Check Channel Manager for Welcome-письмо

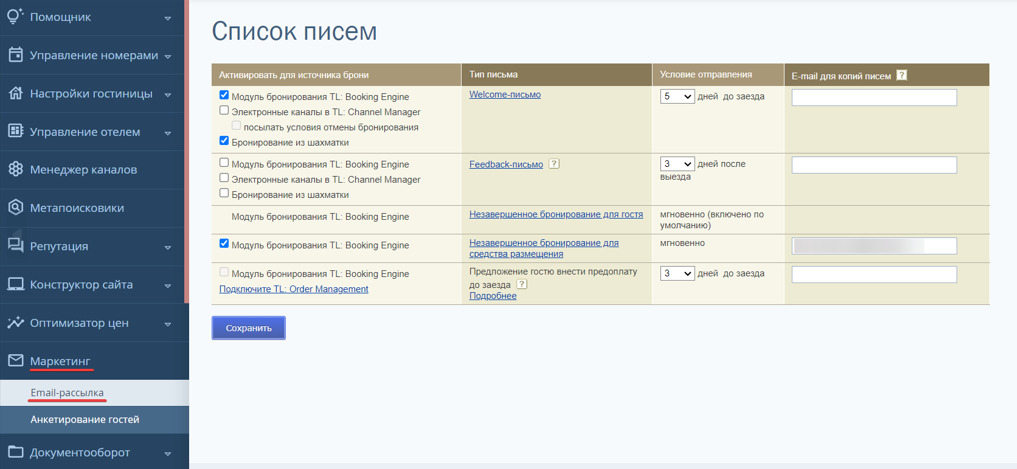pyautogui.click(x=224, y=110)
